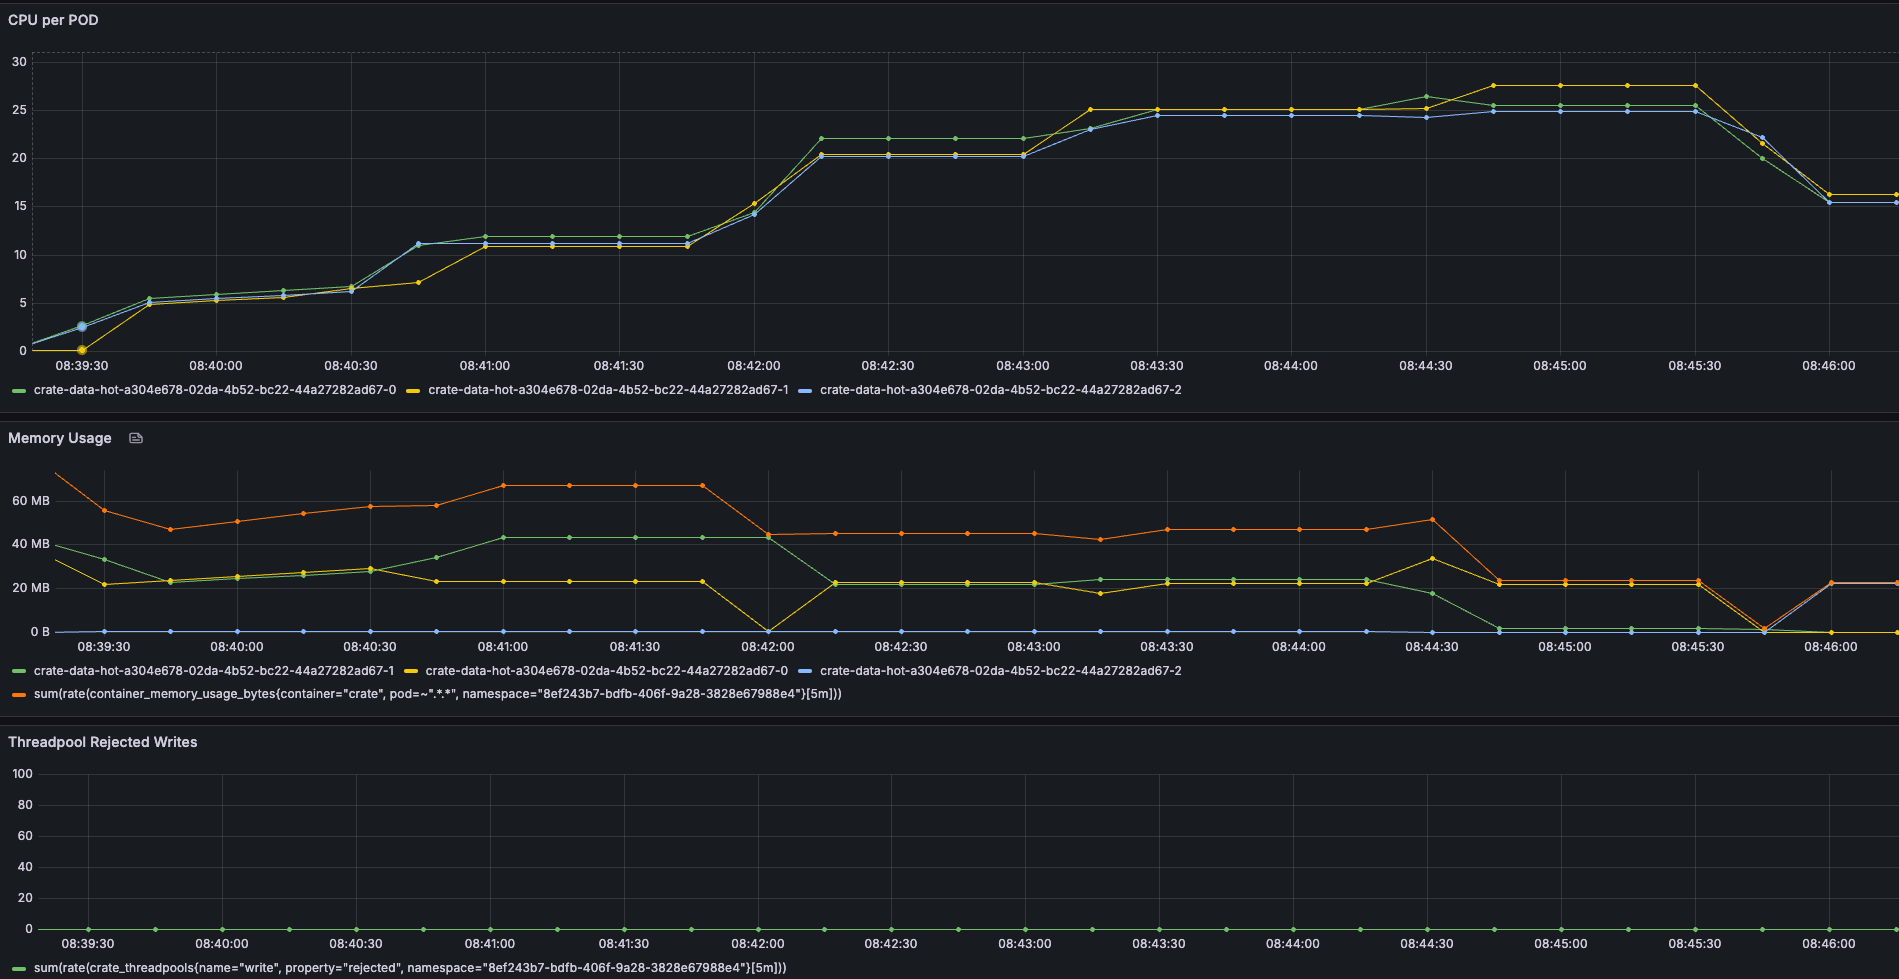Click green color swatch for ad67-0 in CPU legend

click(19, 391)
